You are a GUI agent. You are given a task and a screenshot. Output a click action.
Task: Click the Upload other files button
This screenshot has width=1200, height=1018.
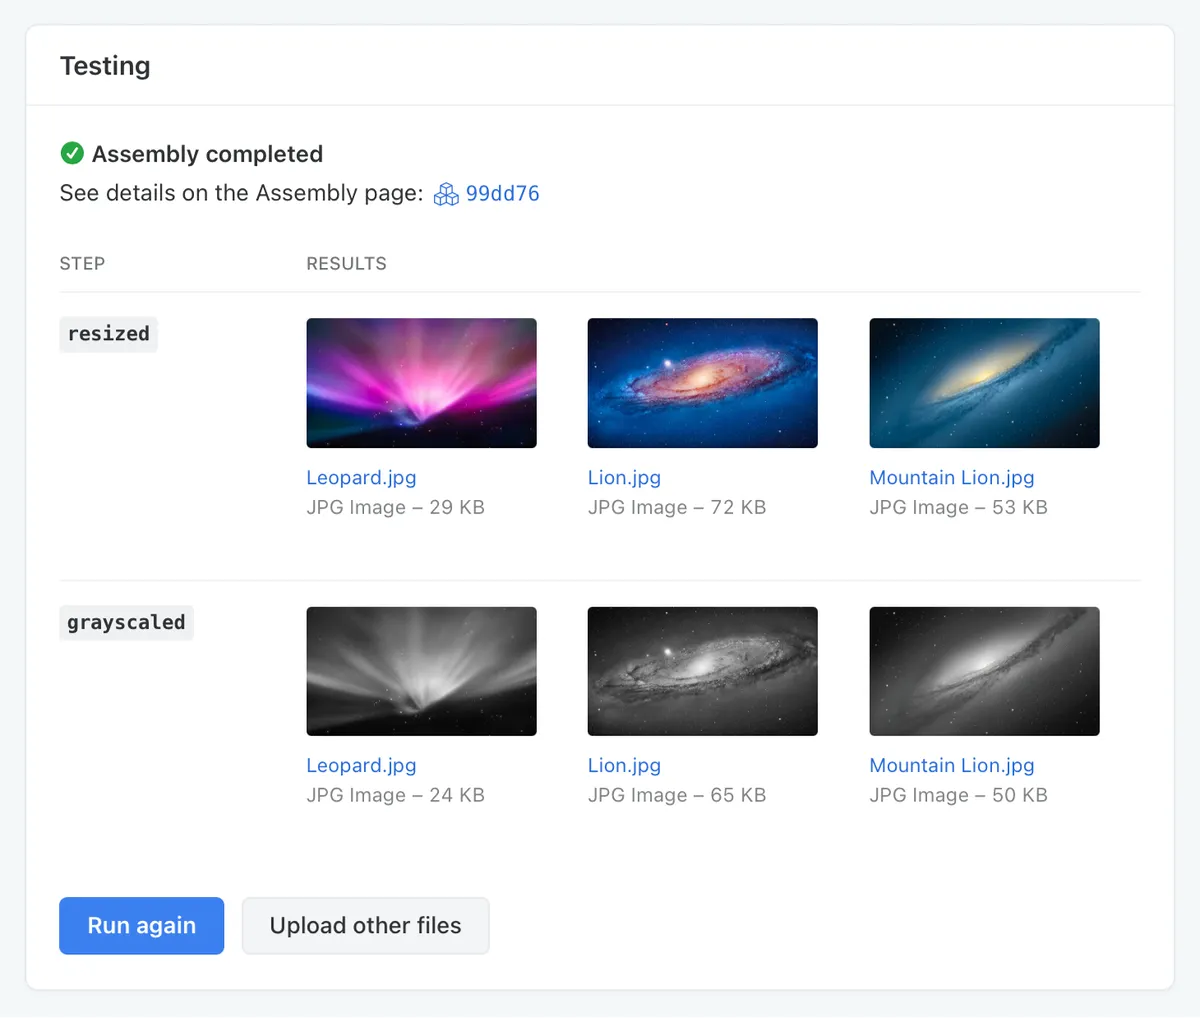365,925
